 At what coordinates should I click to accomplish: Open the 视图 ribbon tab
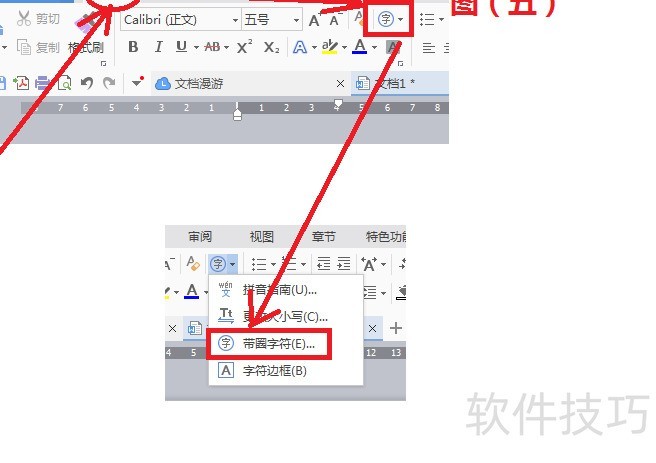(261, 237)
